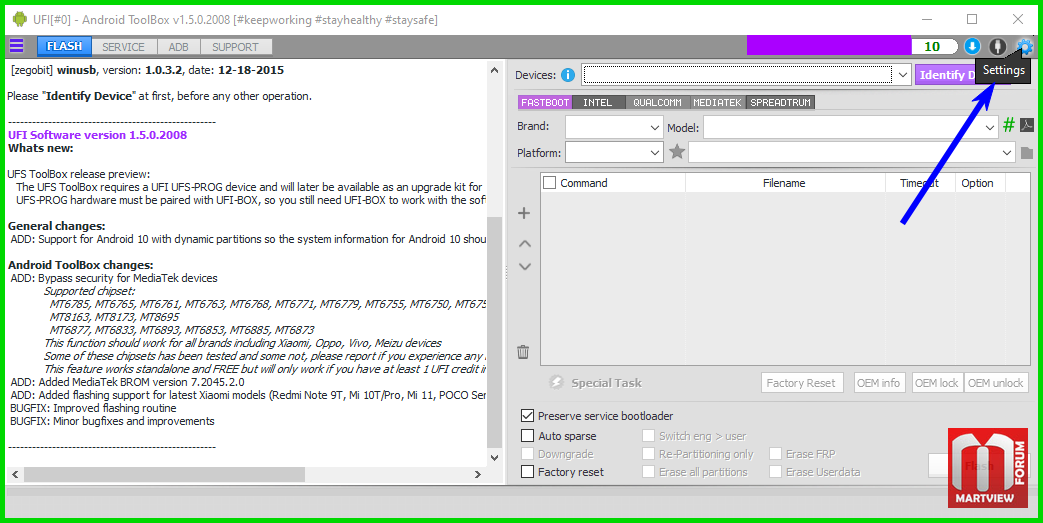Select the QUALCOMM mode tab
Screen dimensions: 1043x523
coord(657,102)
